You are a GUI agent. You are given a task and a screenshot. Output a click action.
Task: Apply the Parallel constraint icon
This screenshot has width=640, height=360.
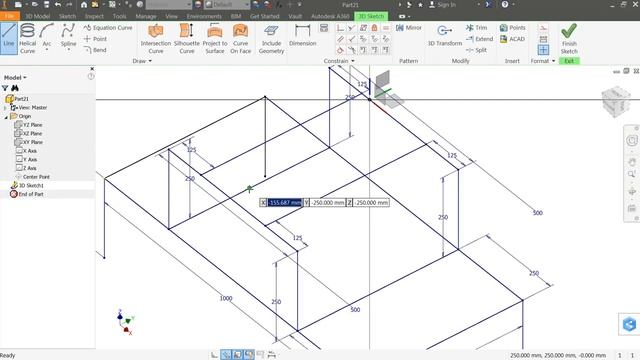tap(340, 39)
